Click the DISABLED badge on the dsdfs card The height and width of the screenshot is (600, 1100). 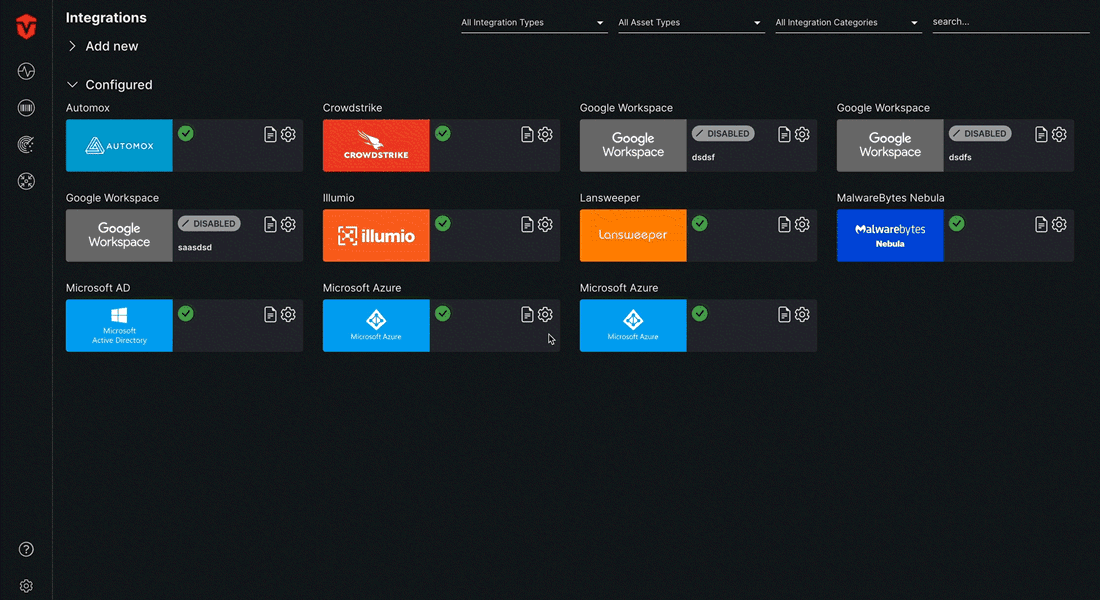tap(980, 133)
